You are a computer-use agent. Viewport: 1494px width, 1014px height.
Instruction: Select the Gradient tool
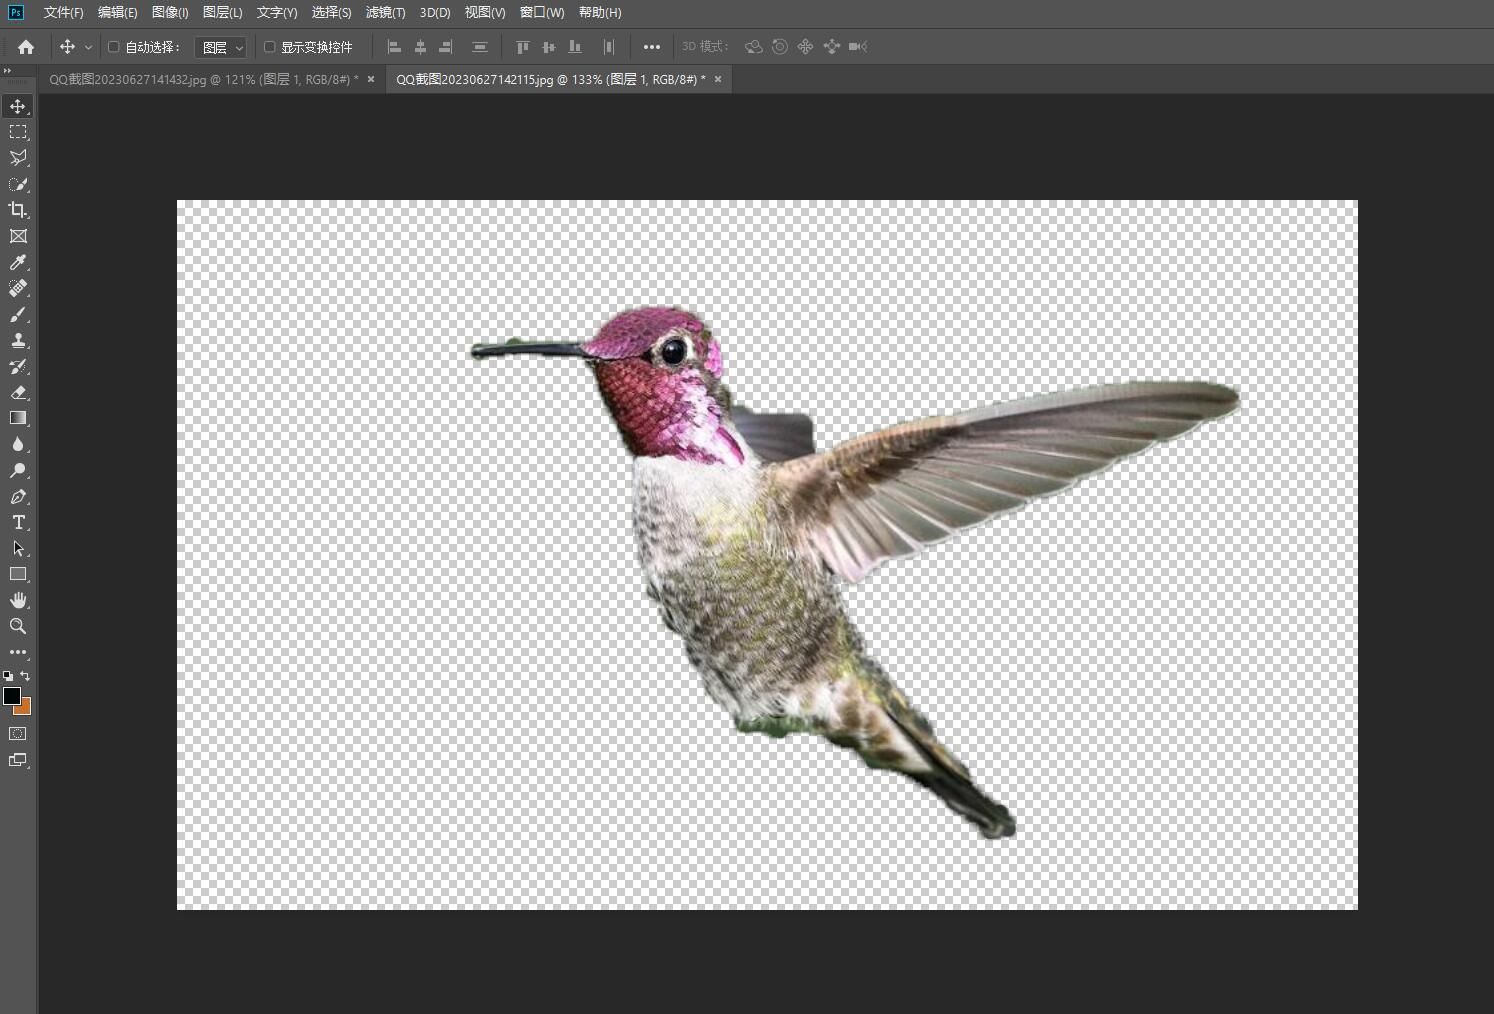(18, 418)
